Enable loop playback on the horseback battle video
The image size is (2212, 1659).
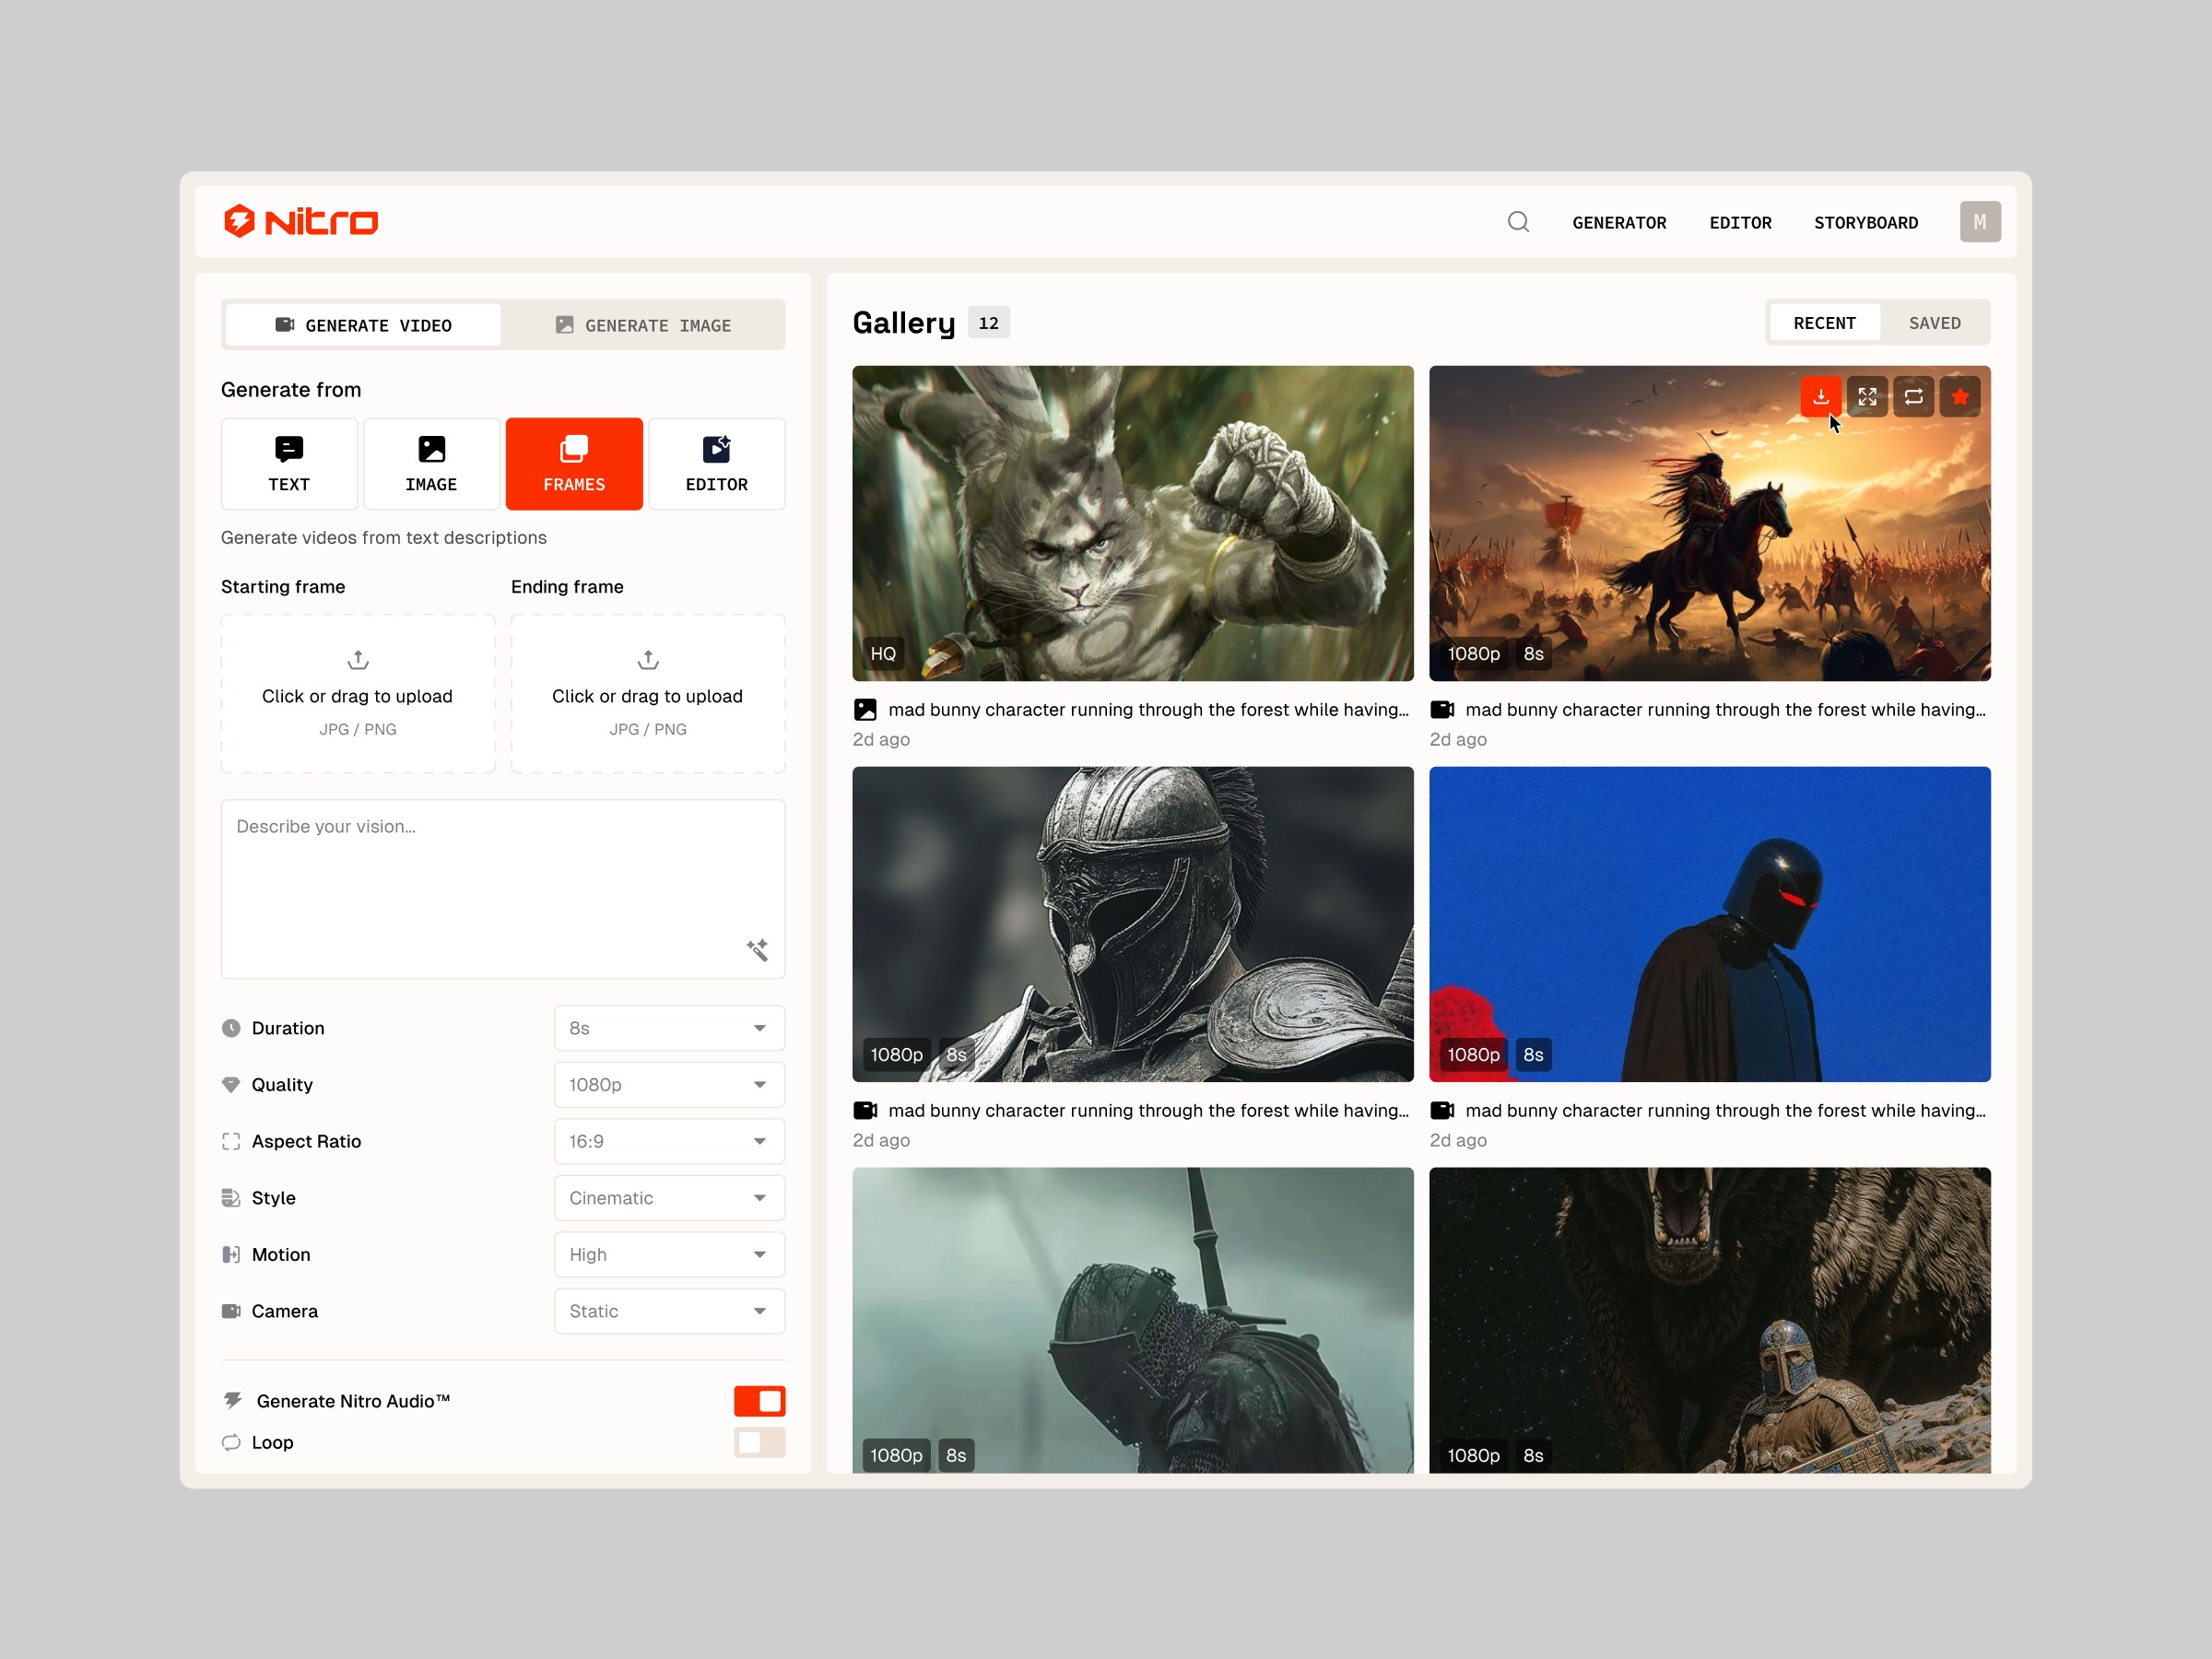pyautogui.click(x=1913, y=396)
